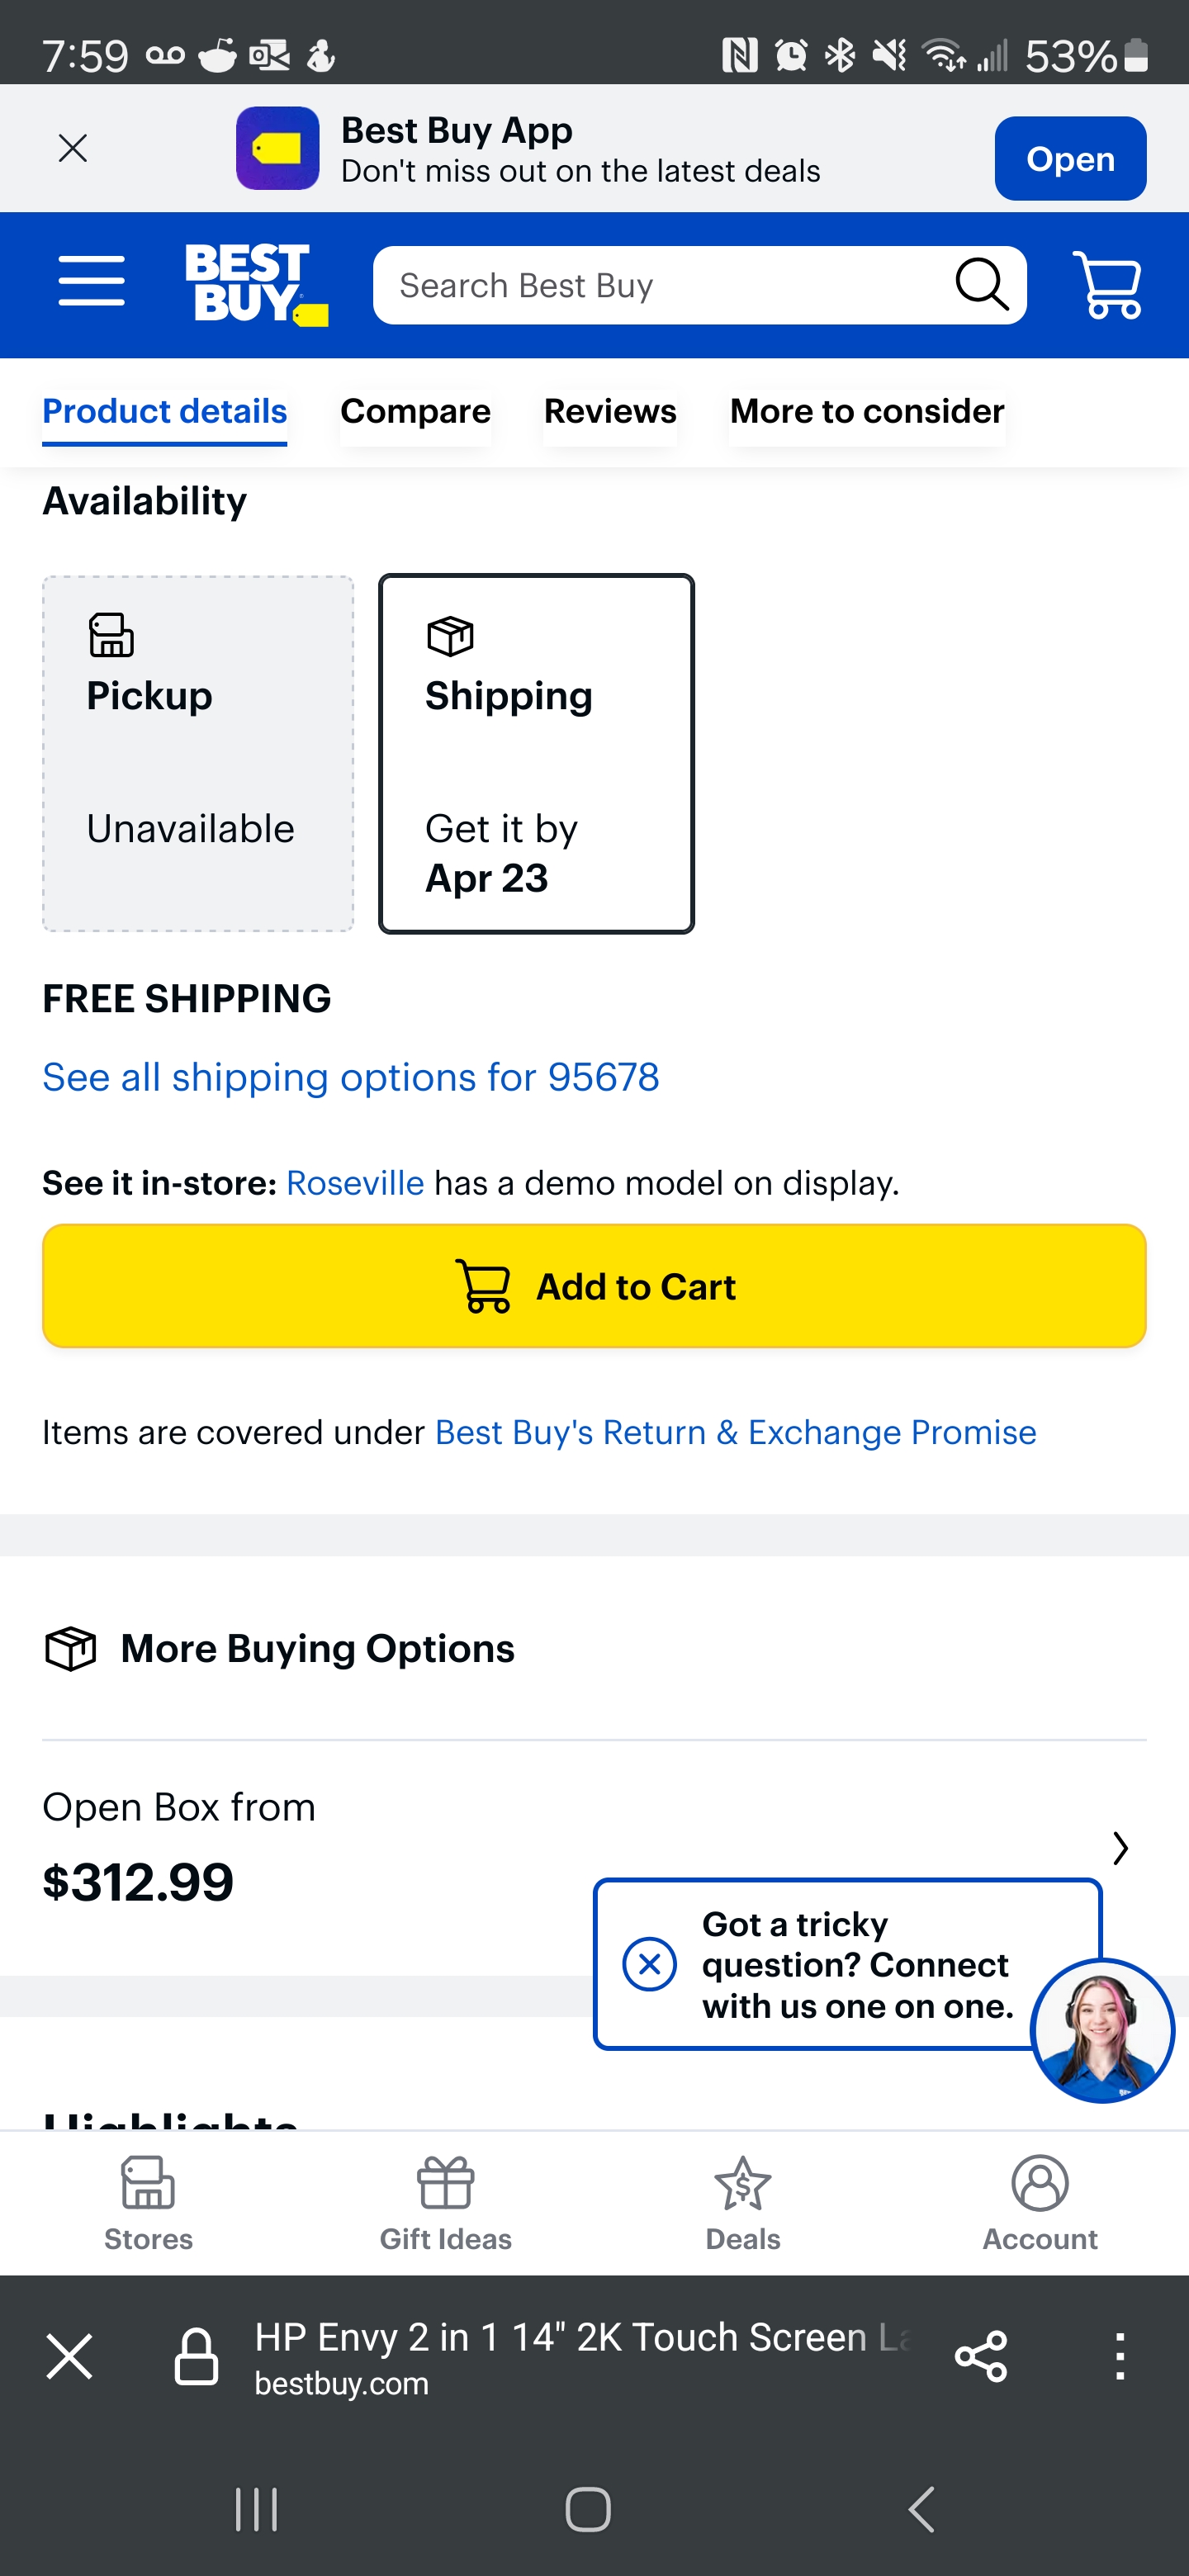Share this page using share icon
The width and height of the screenshot is (1189, 2576).
coord(981,2357)
